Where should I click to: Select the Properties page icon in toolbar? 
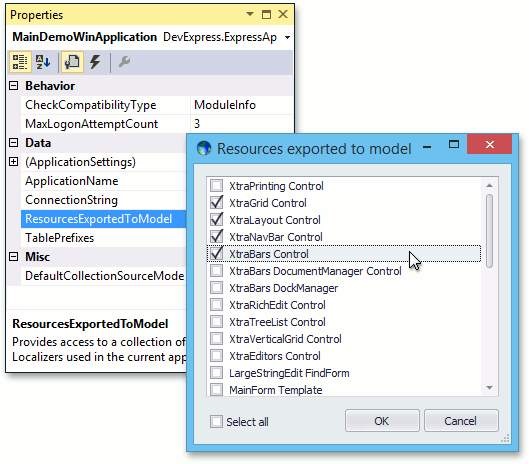[x=72, y=62]
